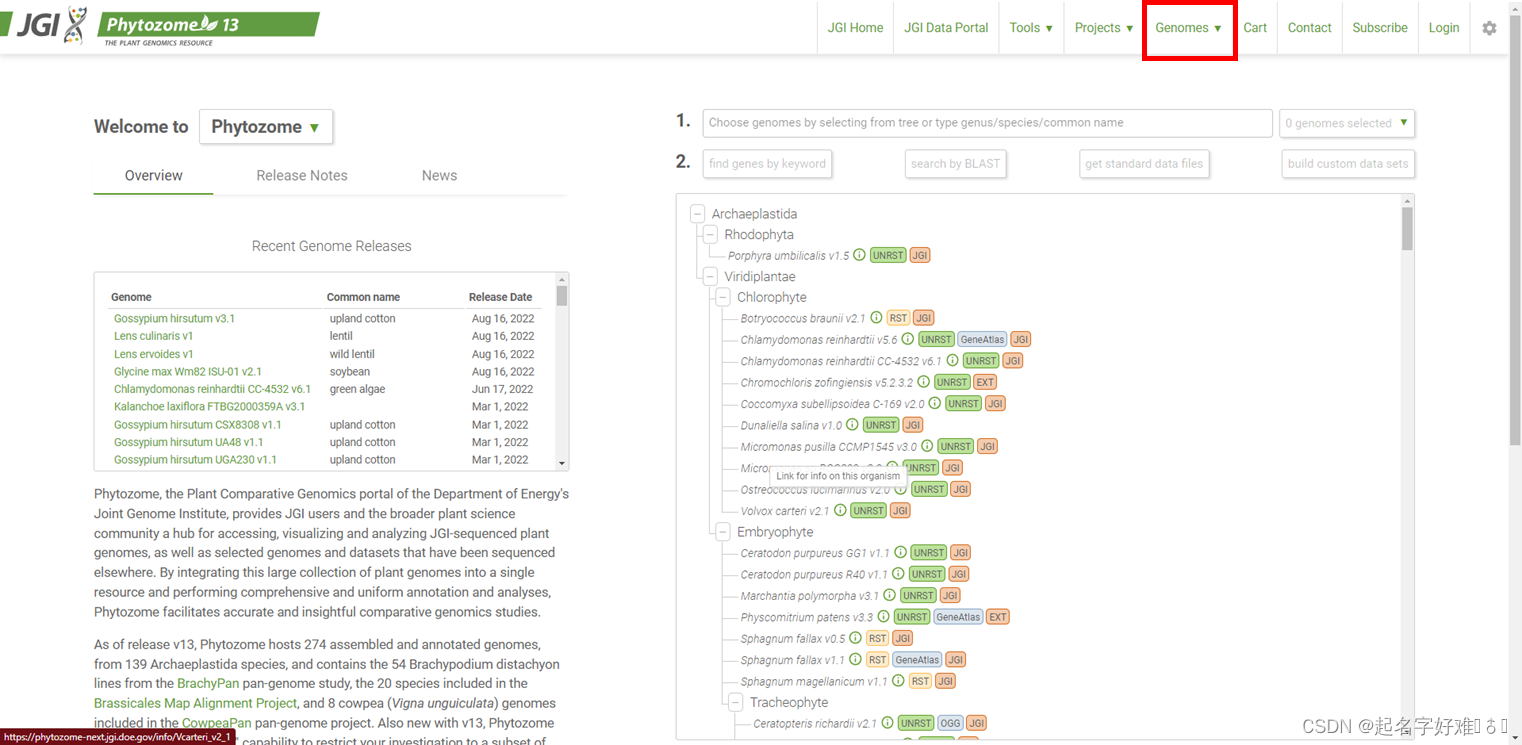Open Glycine max Wm82 ISU-01 v2.1 link
Image resolution: width=1522 pixels, height=745 pixels.
point(187,372)
